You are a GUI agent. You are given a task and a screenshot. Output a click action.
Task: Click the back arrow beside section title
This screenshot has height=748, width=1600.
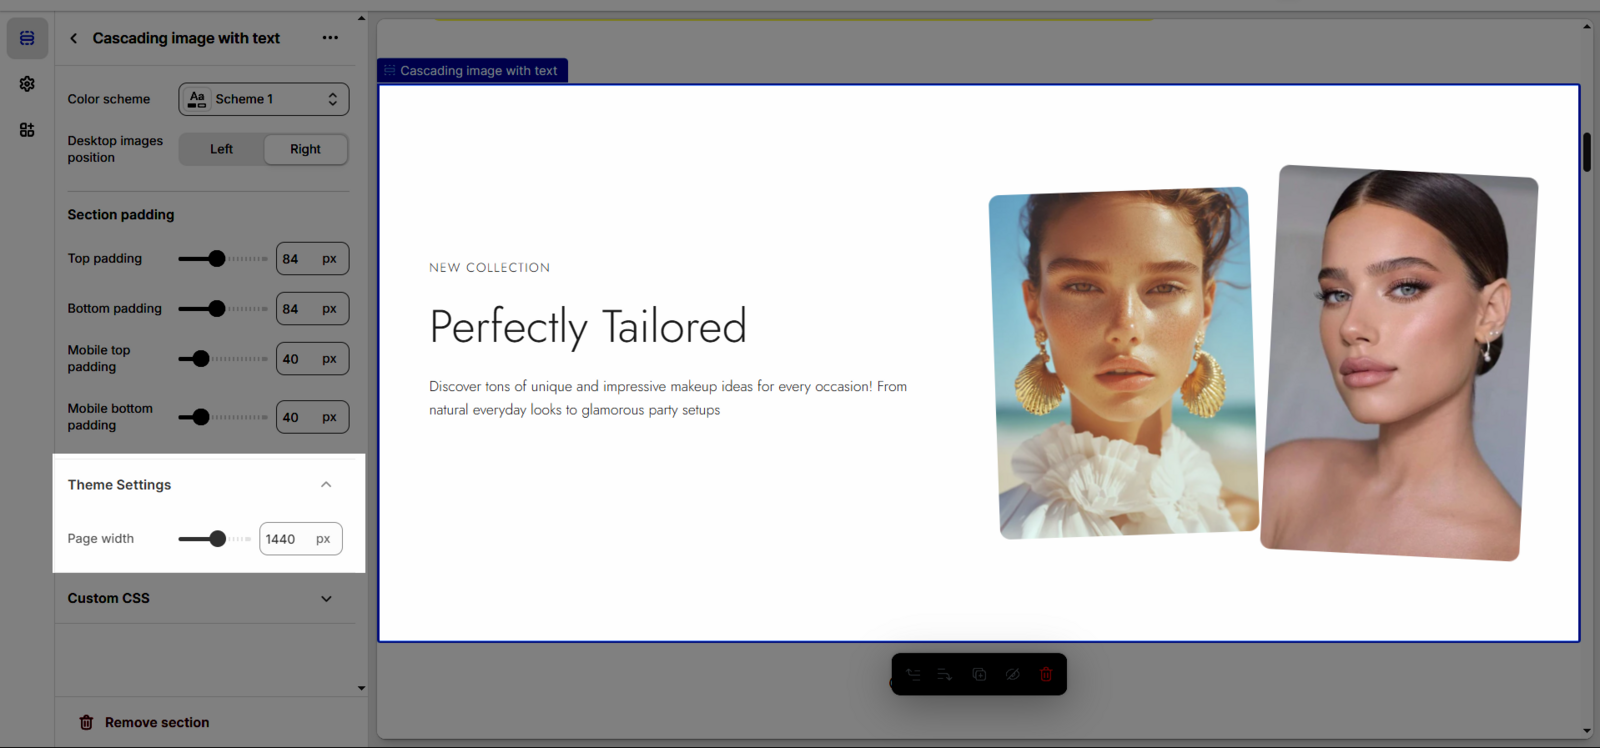73,38
